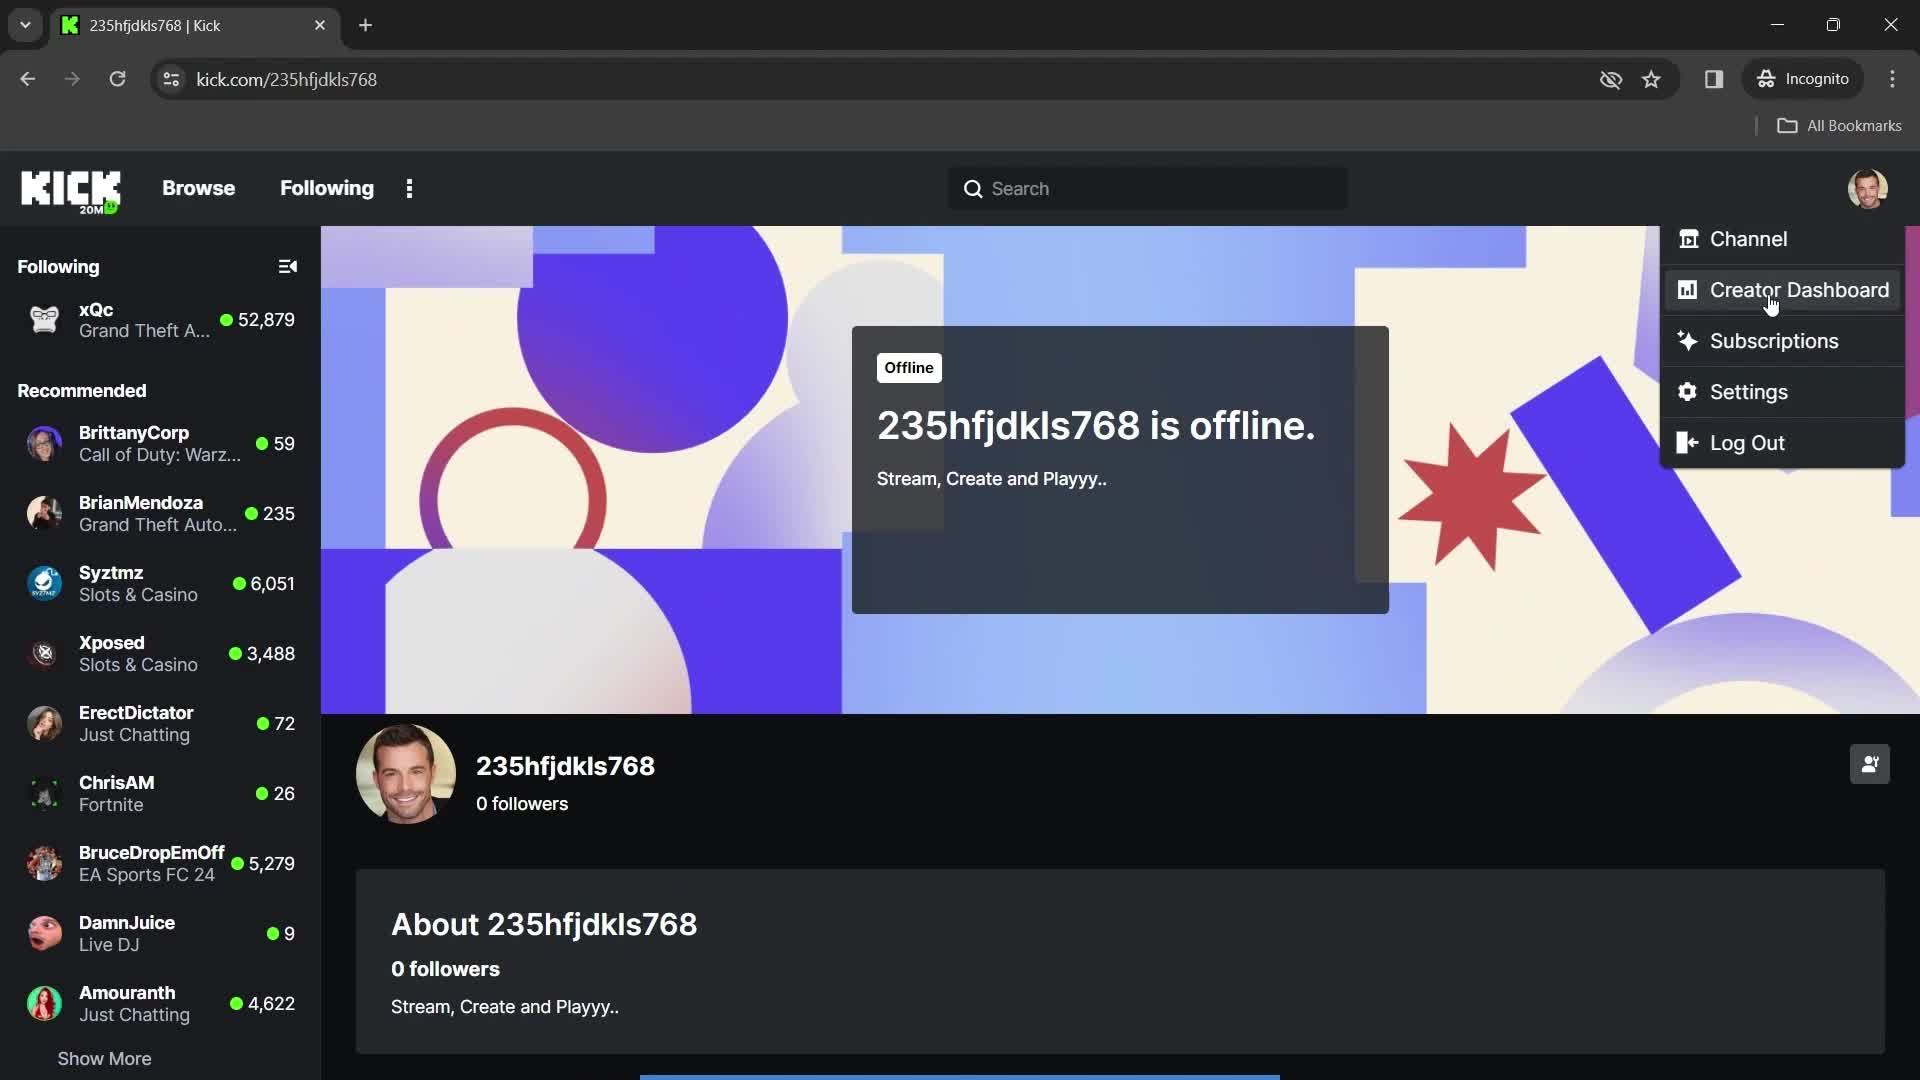Go back to previous page

[28, 79]
